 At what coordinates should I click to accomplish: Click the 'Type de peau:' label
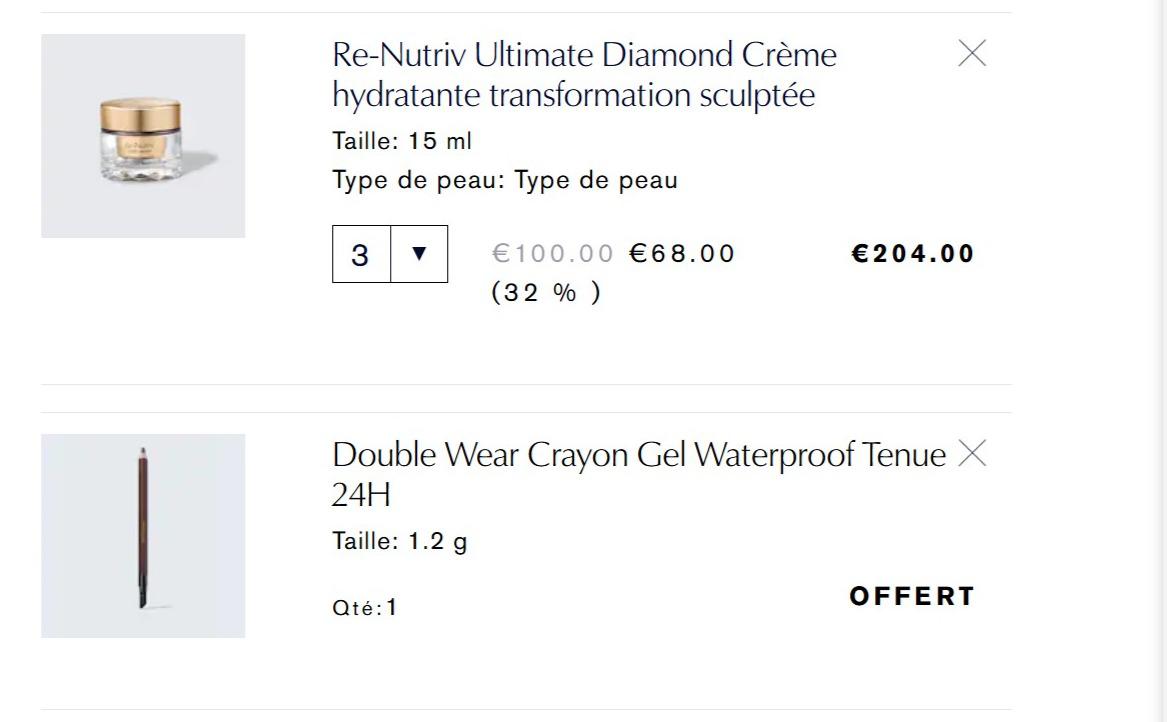pyautogui.click(x=420, y=181)
